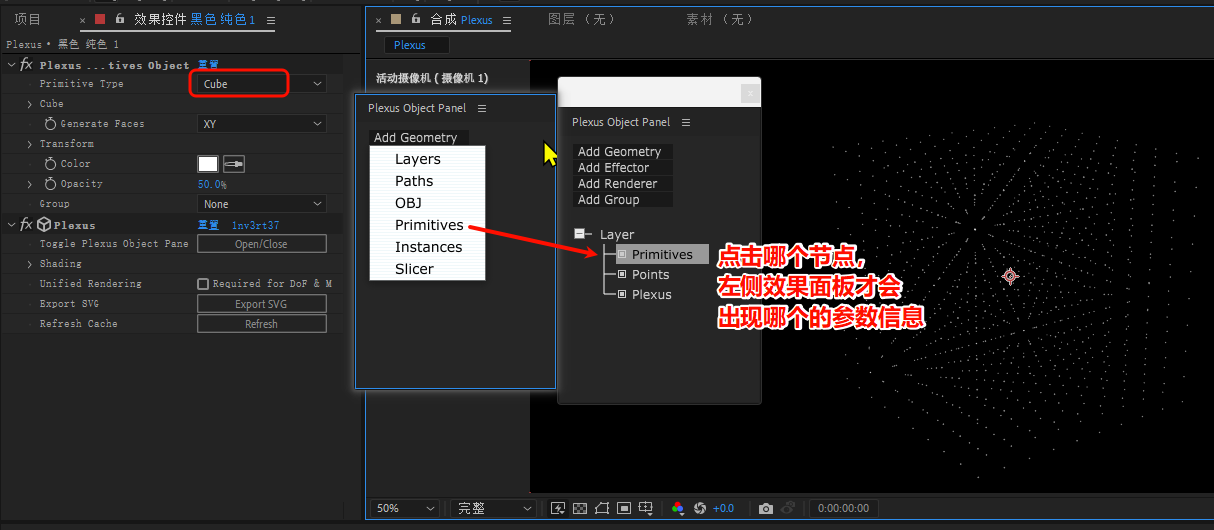Viewport: 1214px width, 530px height.
Task: Toggle stopwatch for Generate Faces
Action: point(51,124)
